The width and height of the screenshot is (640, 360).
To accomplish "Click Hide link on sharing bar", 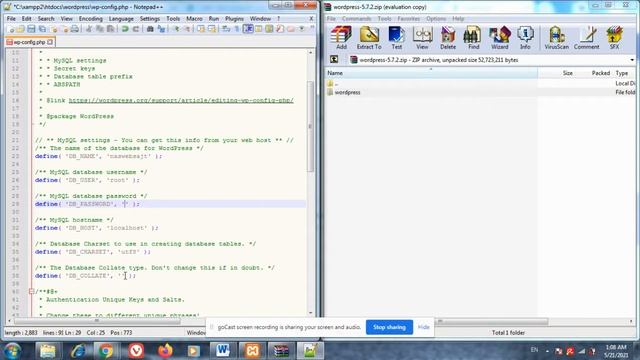I will pos(424,327).
